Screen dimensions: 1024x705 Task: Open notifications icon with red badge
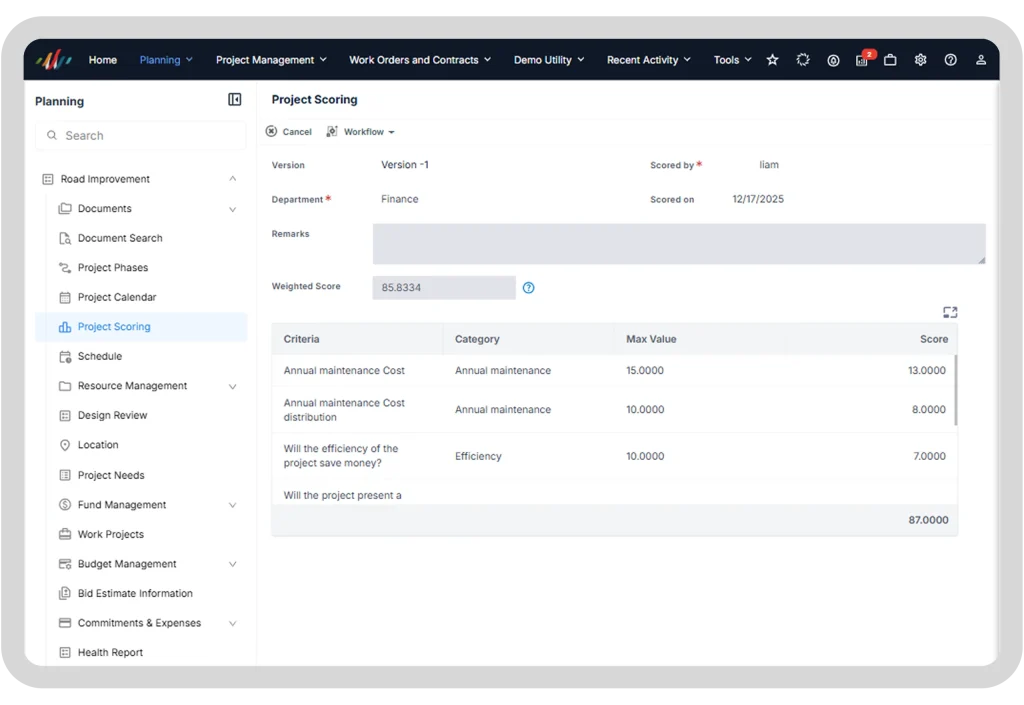[x=863, y=59]
